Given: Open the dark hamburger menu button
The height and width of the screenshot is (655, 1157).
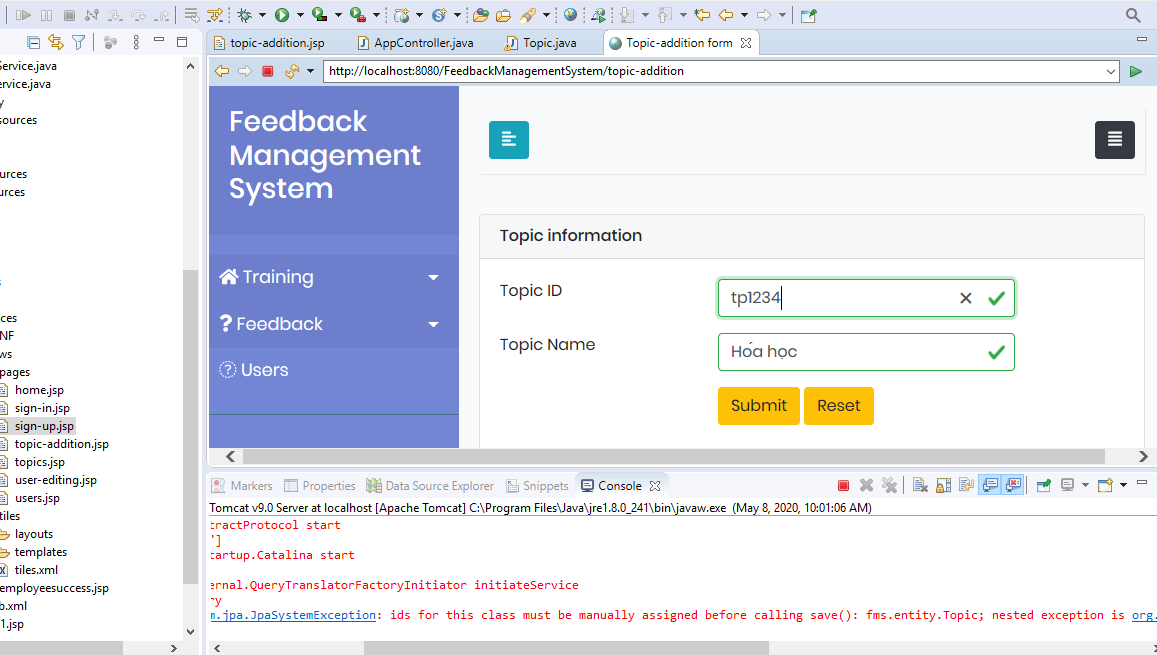Looking at the screenshot, I should (x=1114, y=140).
